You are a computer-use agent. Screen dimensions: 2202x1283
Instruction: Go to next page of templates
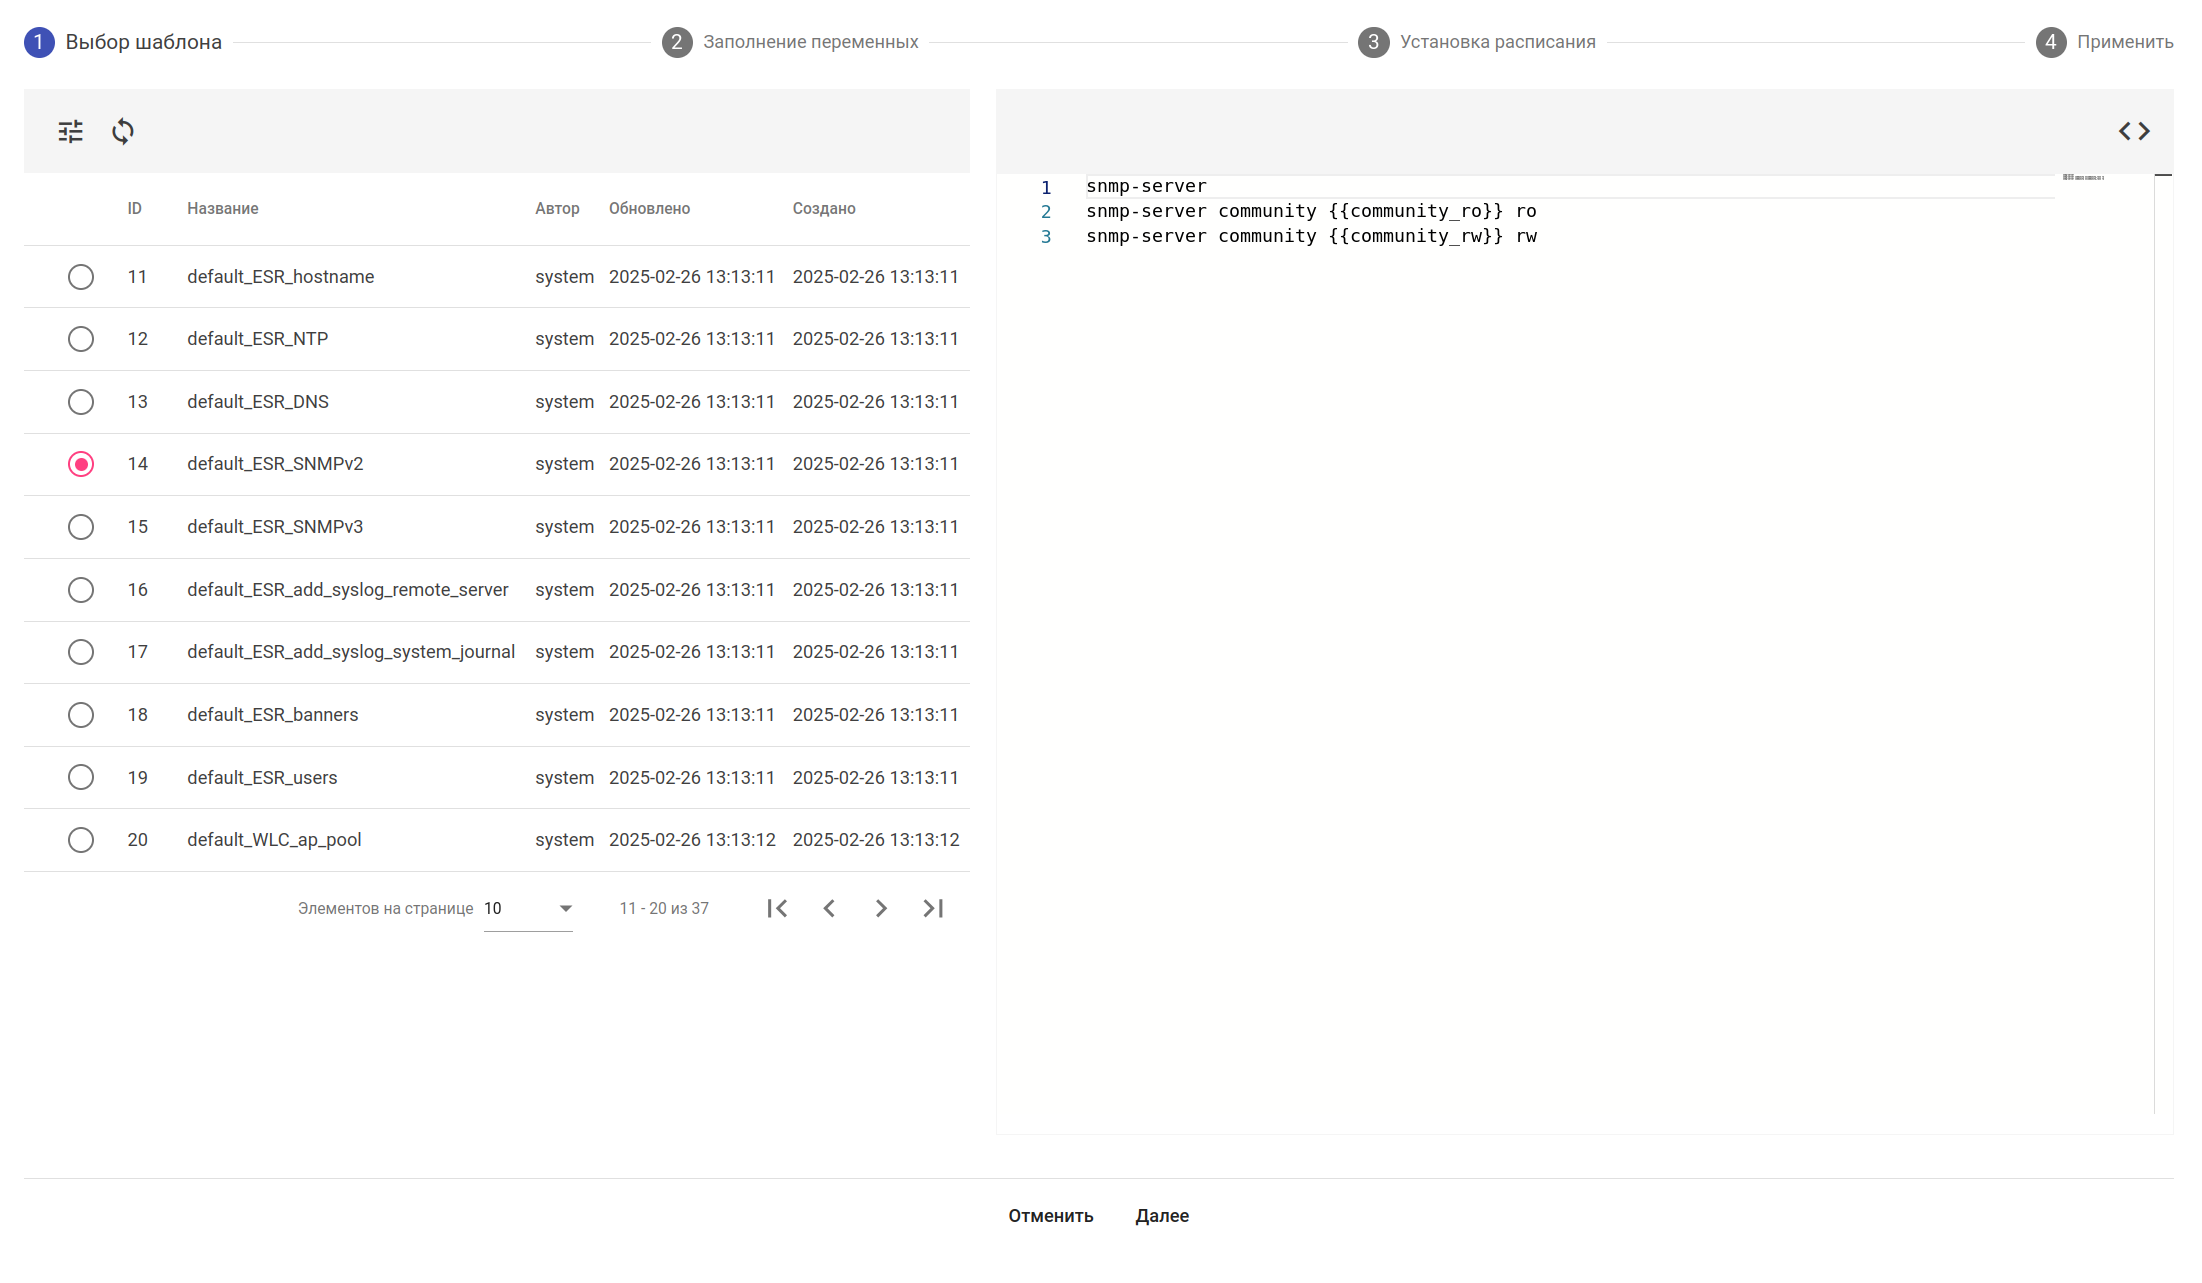(881, 908)
